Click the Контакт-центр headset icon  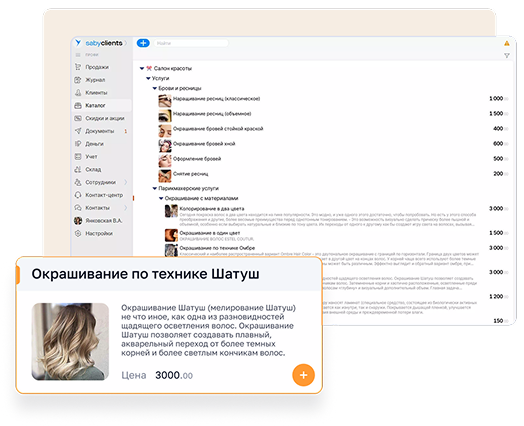(78, 195)
